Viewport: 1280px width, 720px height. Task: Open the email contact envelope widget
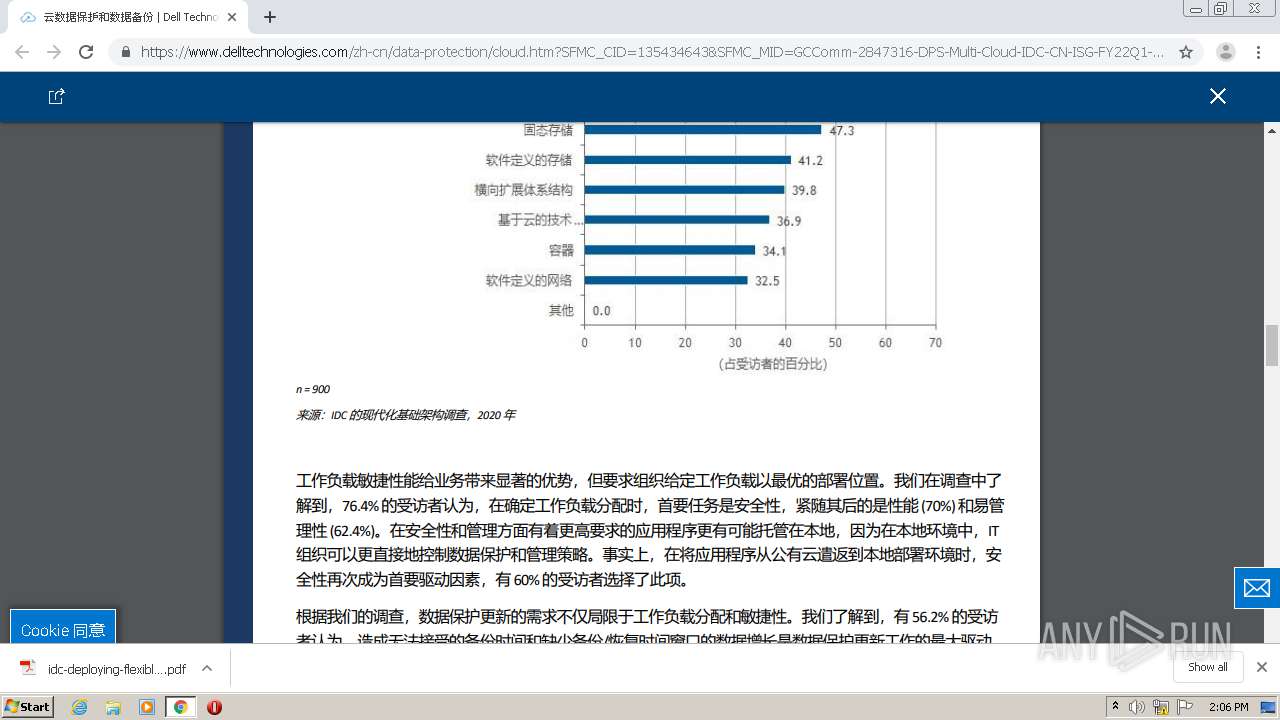tap(1257, 588)
